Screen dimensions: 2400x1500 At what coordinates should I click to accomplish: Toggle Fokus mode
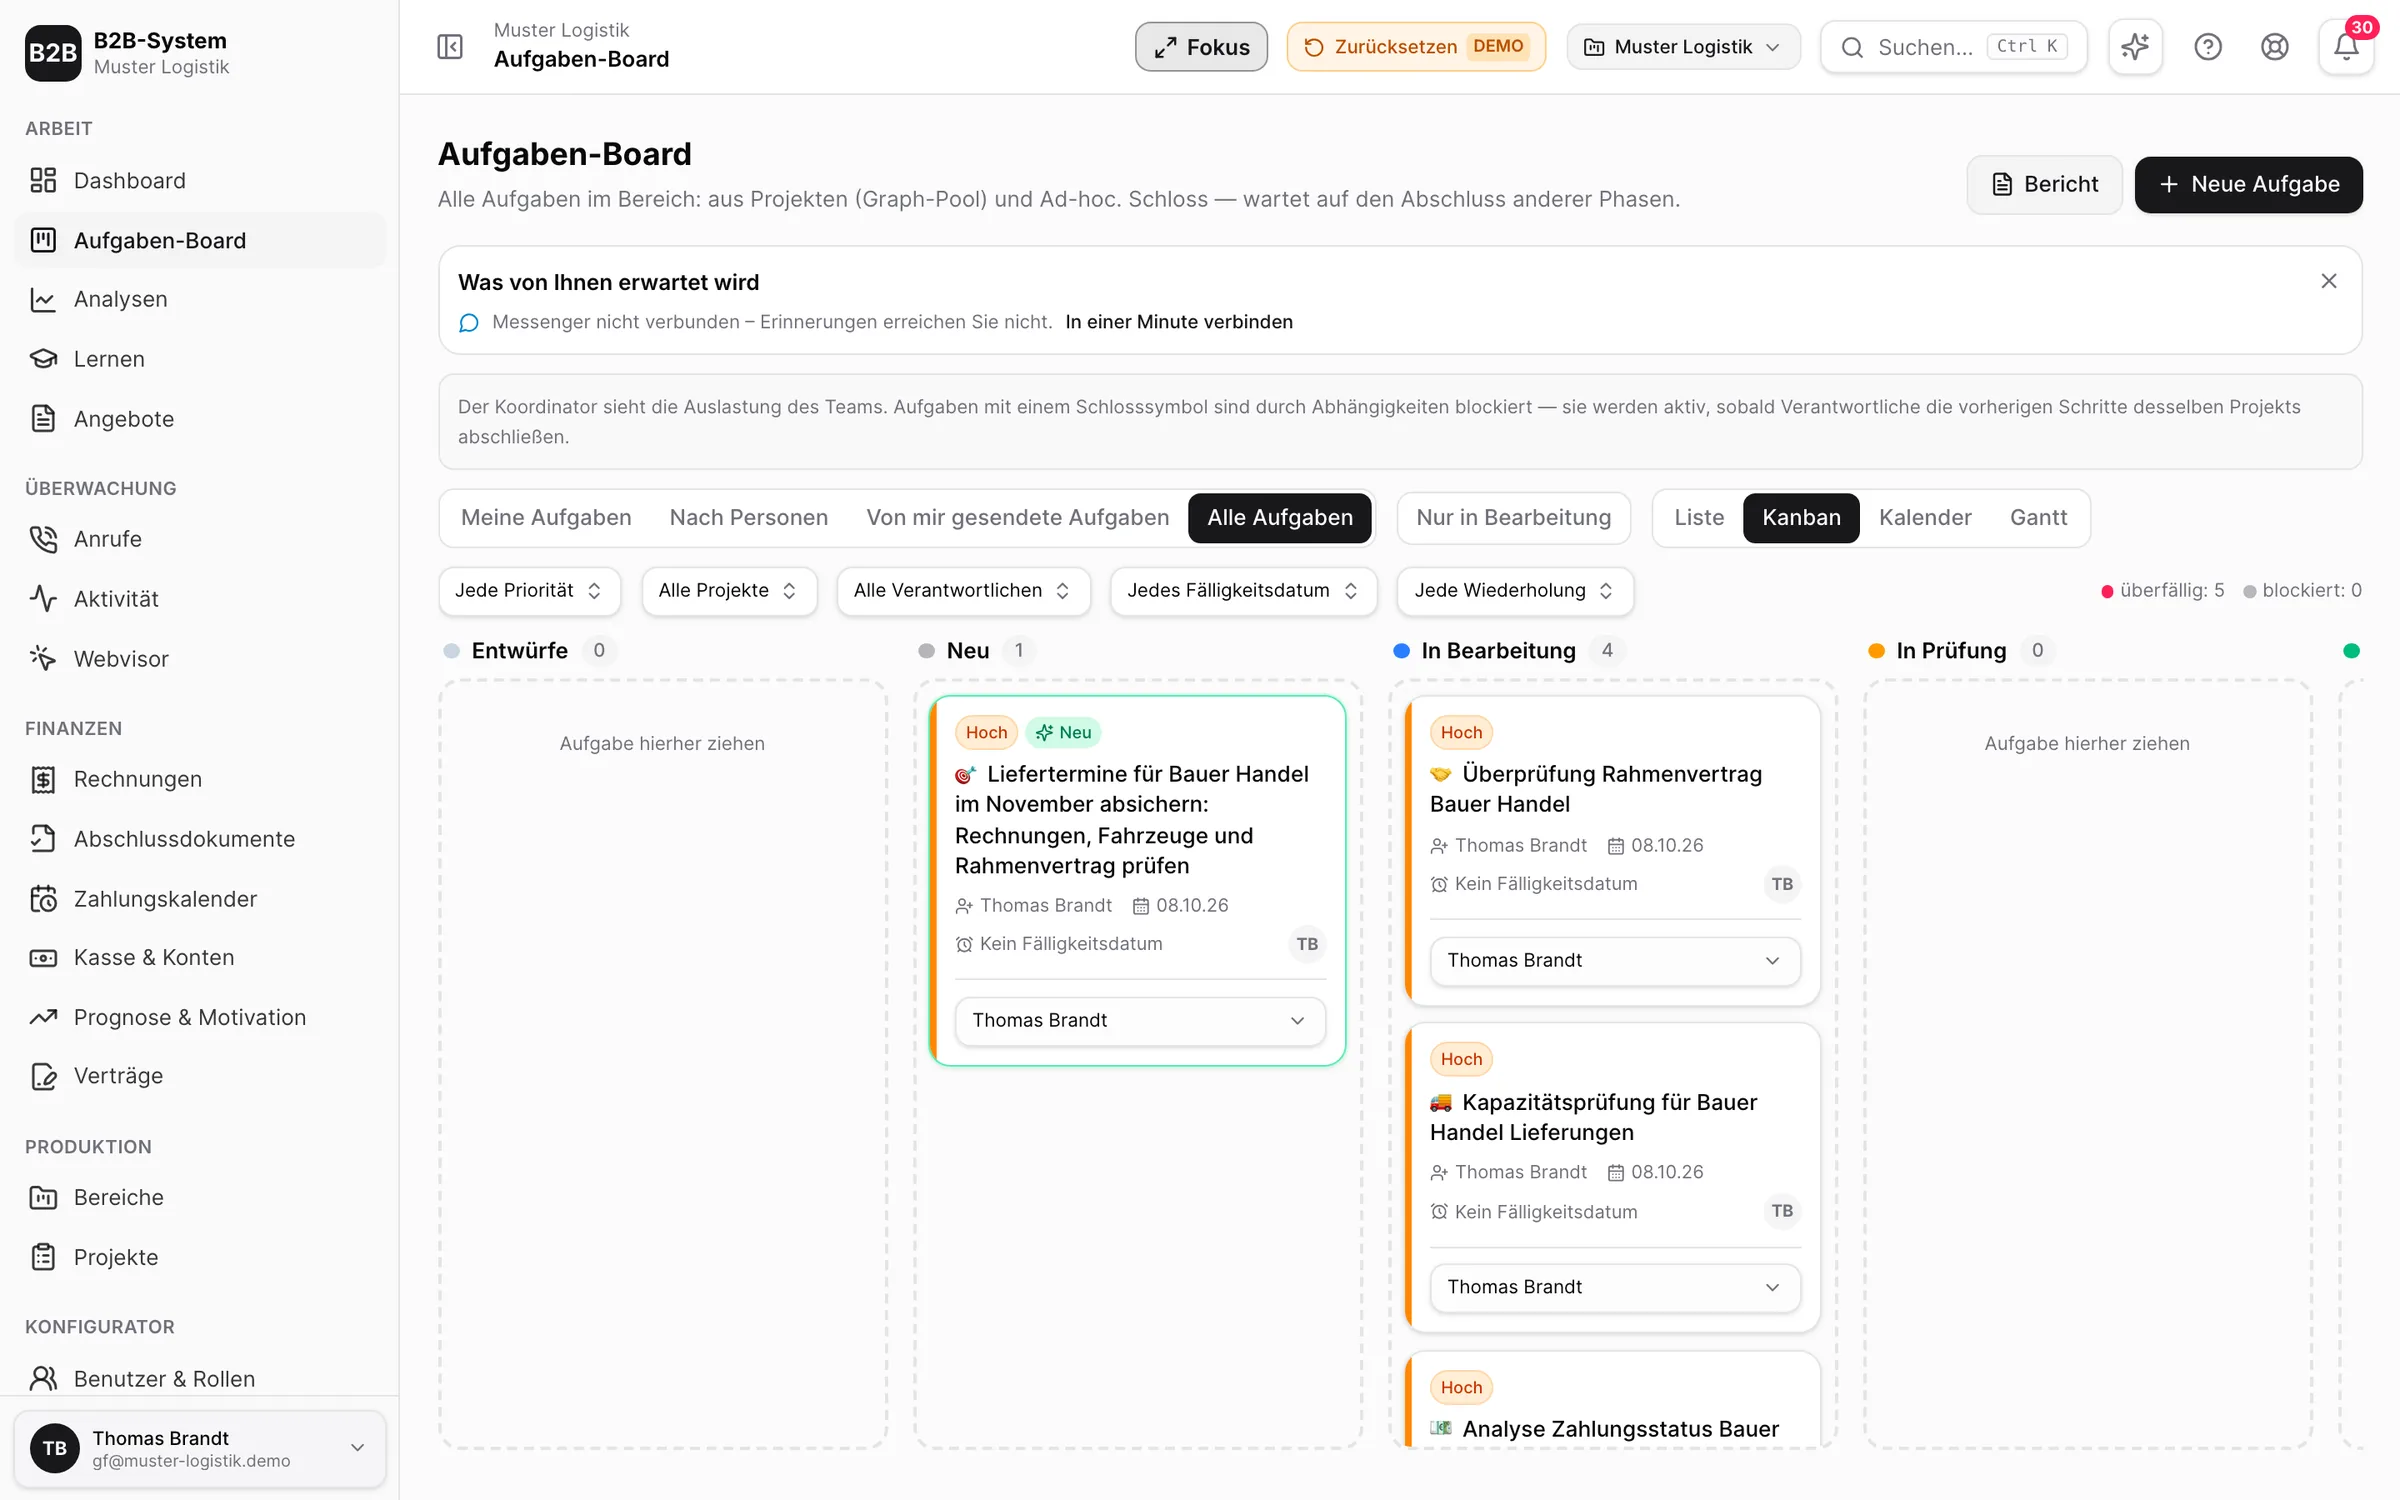pos(1201,47)
